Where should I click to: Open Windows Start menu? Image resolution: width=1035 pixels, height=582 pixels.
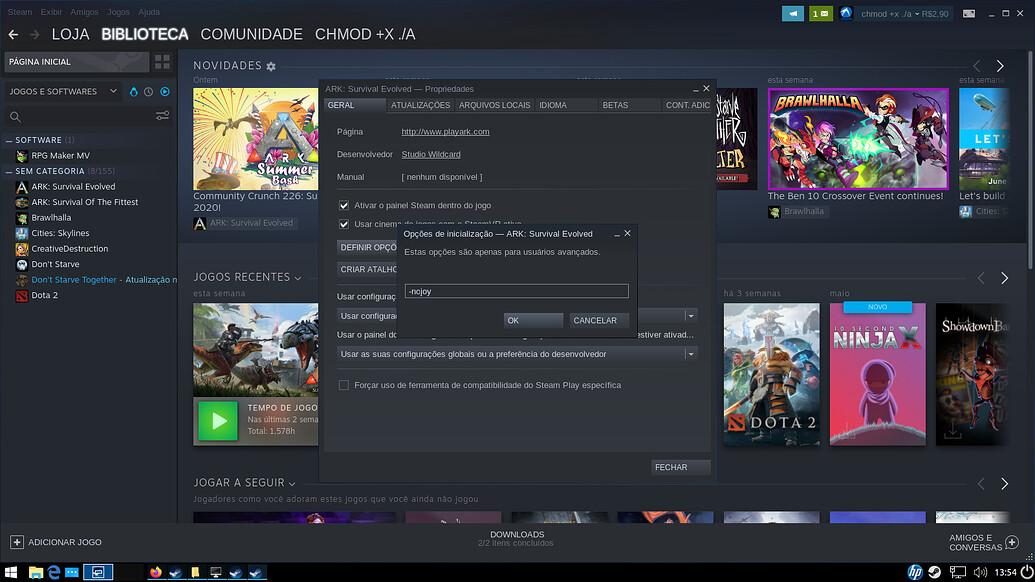(11, 572)
